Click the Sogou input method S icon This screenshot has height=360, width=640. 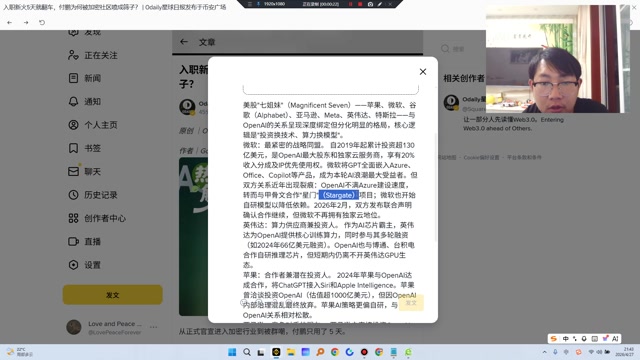click(554, 339)
